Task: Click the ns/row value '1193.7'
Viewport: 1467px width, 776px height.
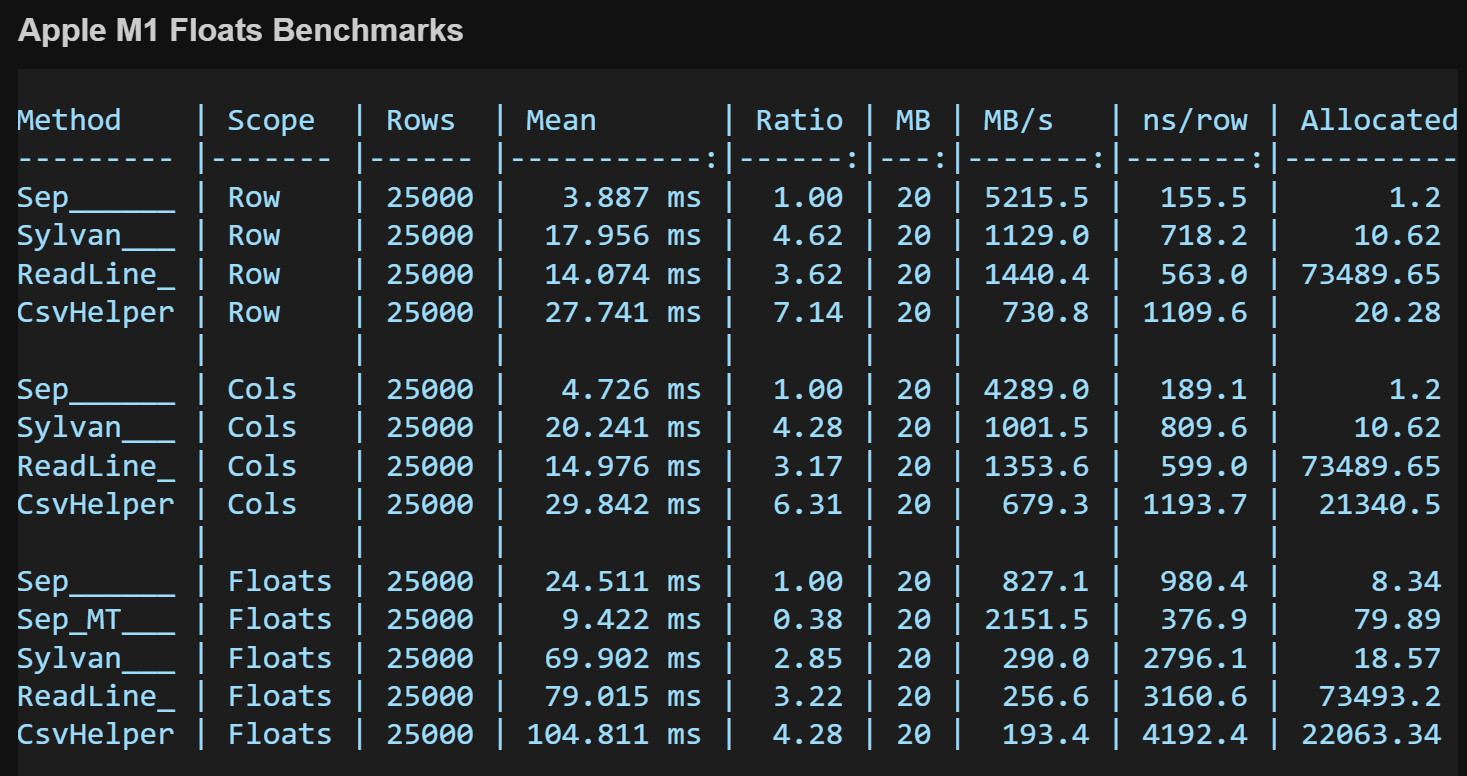Action: coord(1195,504)
